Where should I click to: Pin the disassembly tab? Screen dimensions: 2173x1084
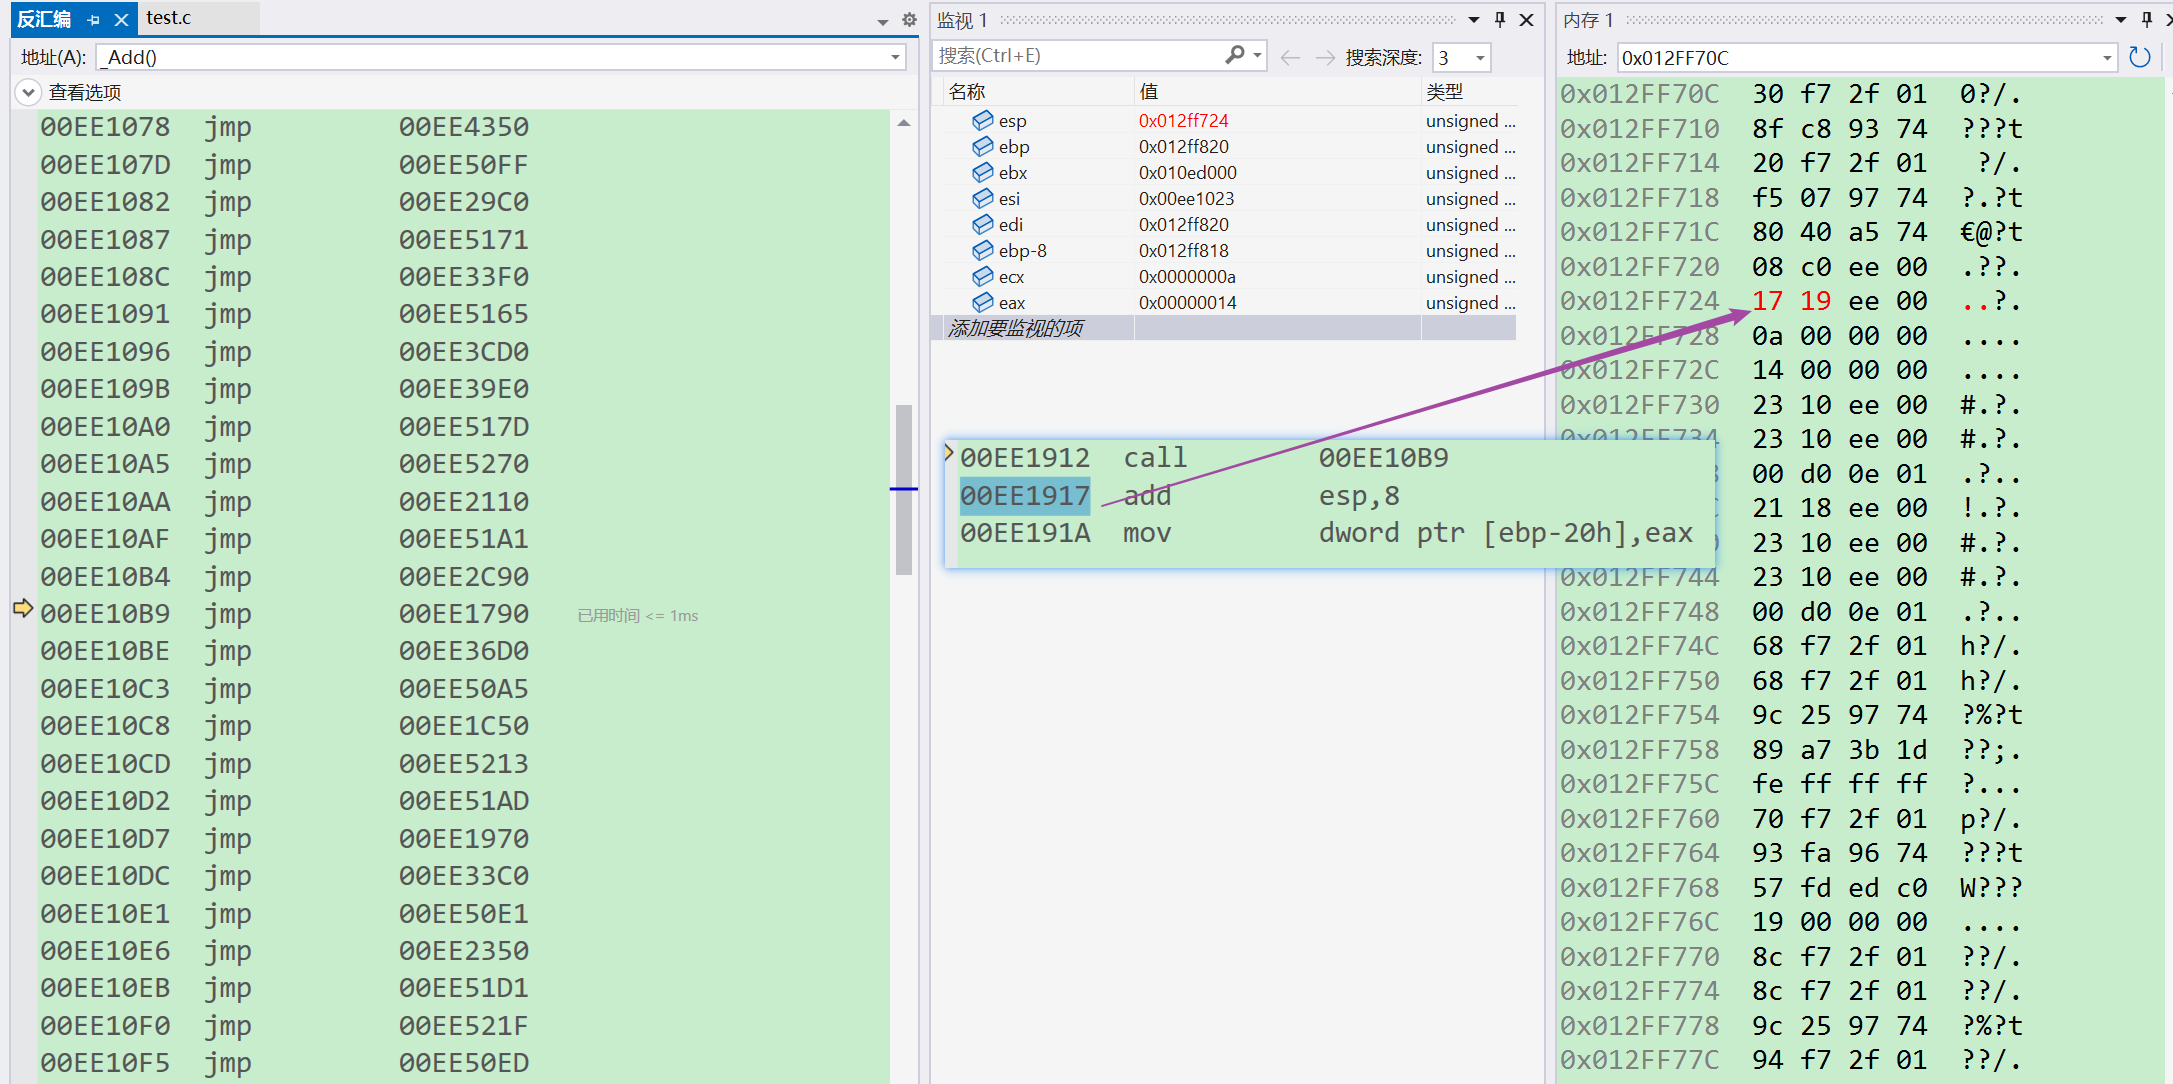coord(93,19)
